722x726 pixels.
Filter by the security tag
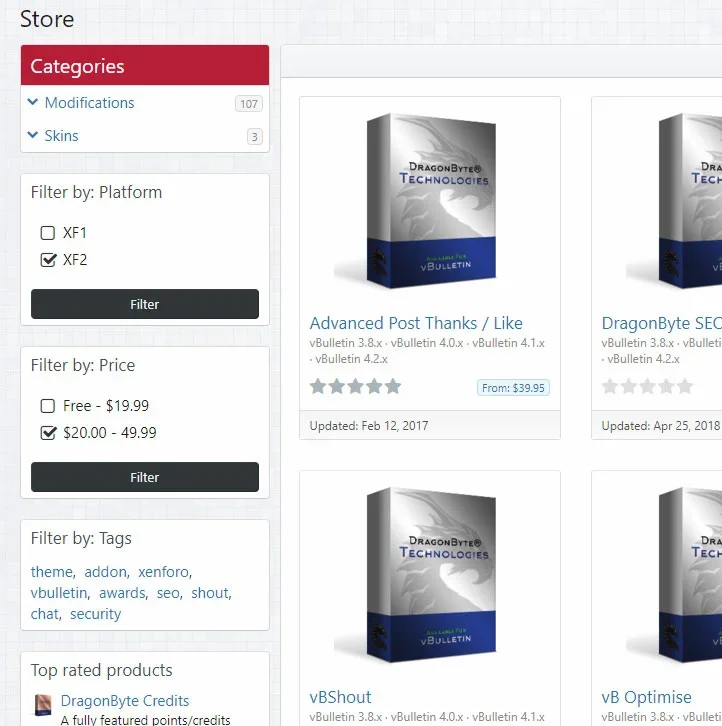coord(95,613)
